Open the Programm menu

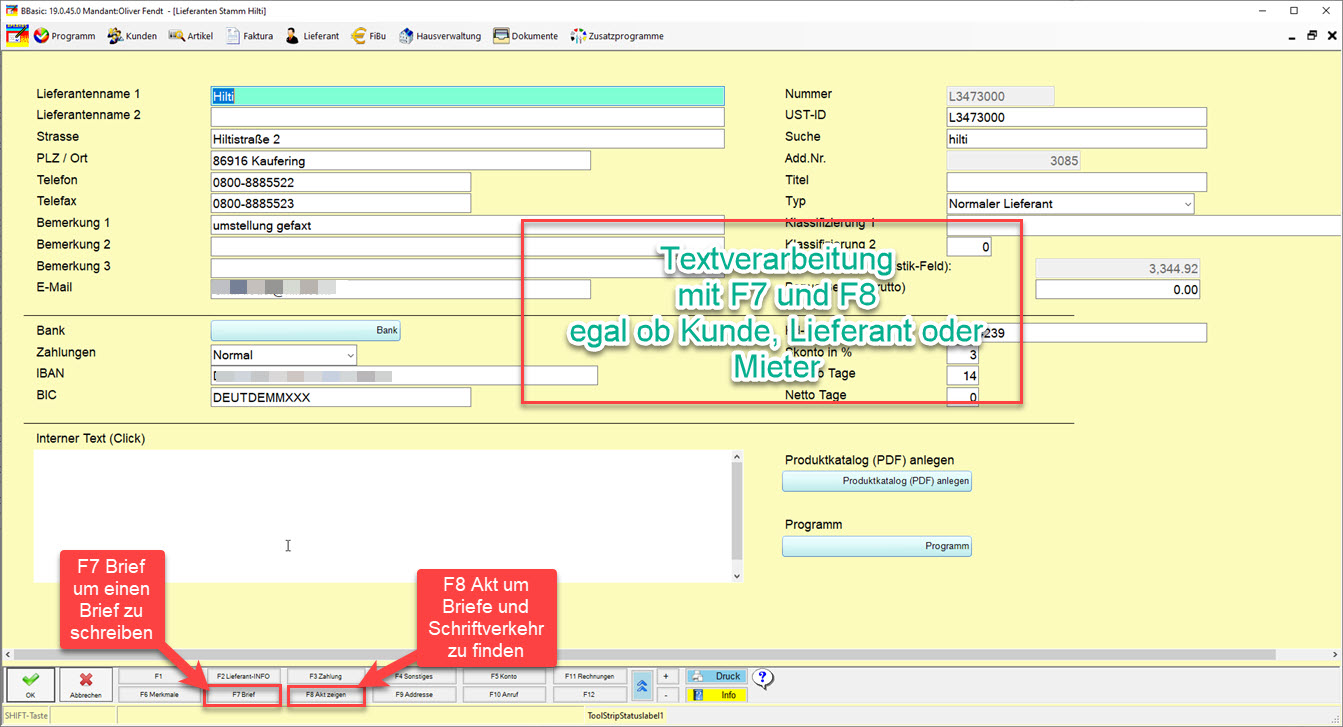[x=65, y=36]
